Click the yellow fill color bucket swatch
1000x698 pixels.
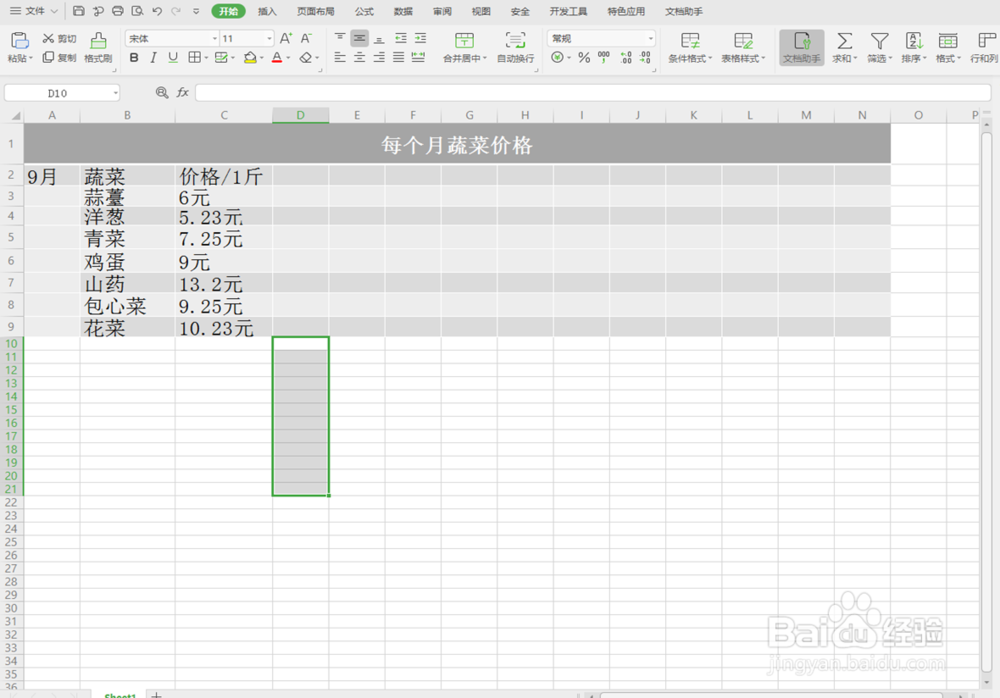point(250,57)
